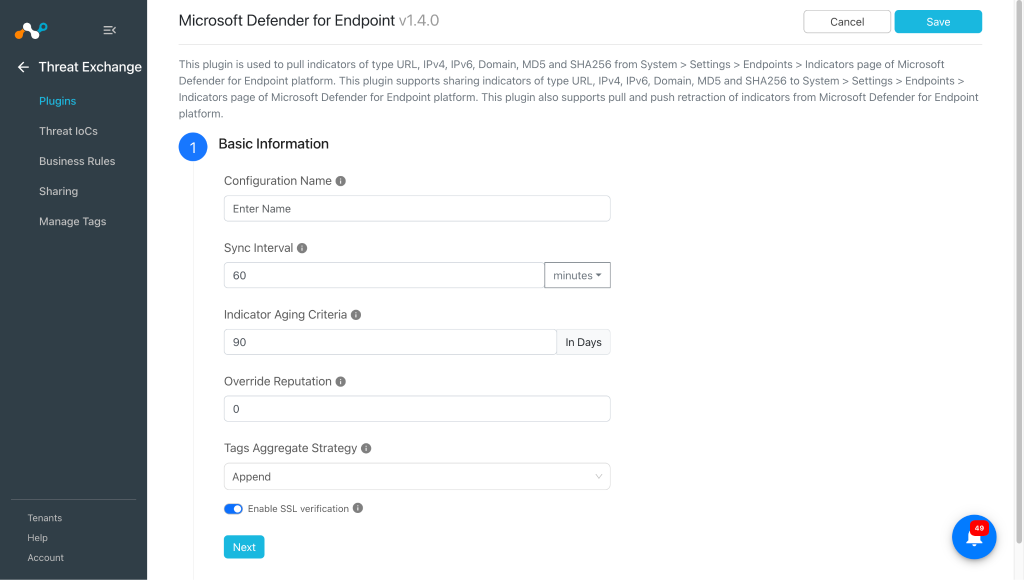Click the Basic Information step title
Image resolution: width=1024 pixels, height=580 pixels.
(x=274, y=144)
